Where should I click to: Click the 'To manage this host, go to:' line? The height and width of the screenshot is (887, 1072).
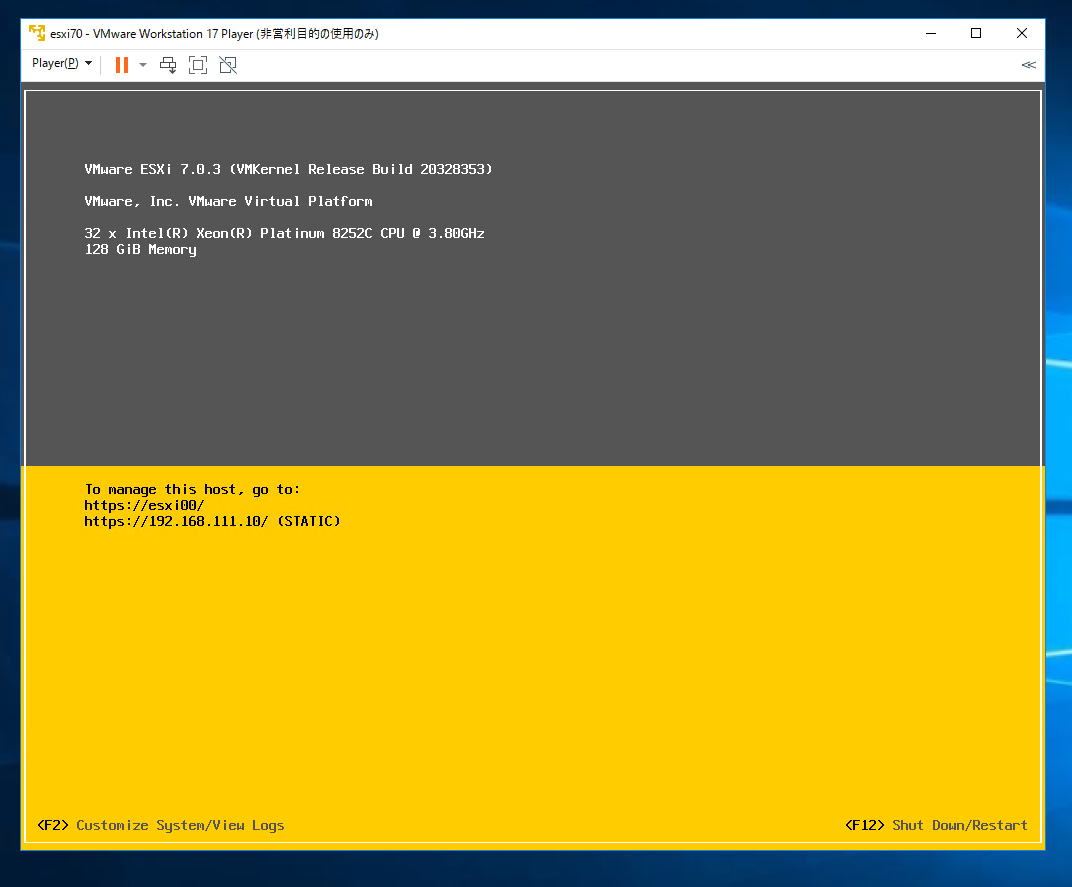[x=192, y=490]
